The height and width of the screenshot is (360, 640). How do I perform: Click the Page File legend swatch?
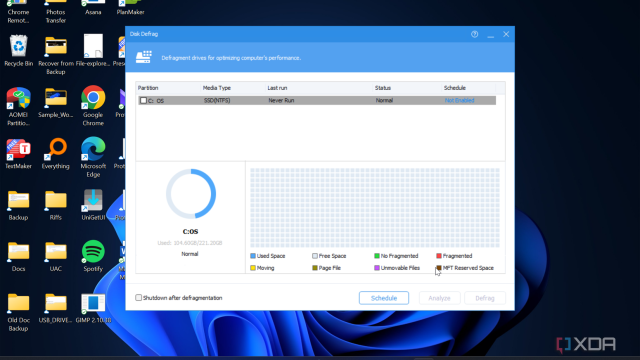click(x=315, y=268)
